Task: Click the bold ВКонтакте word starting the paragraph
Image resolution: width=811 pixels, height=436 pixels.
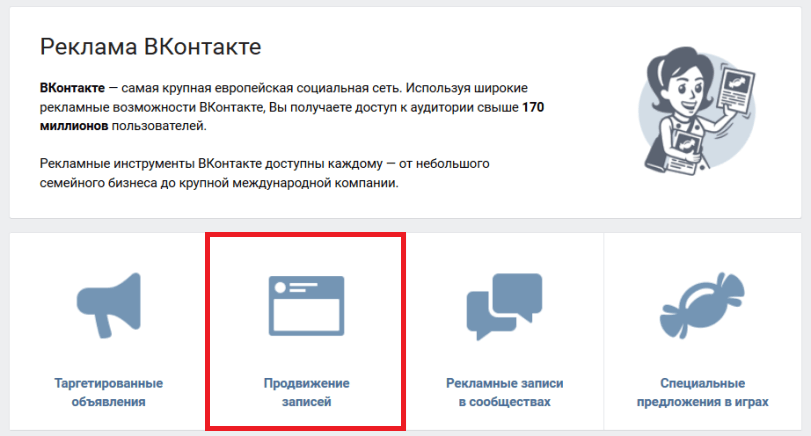Action: point(72,88)
